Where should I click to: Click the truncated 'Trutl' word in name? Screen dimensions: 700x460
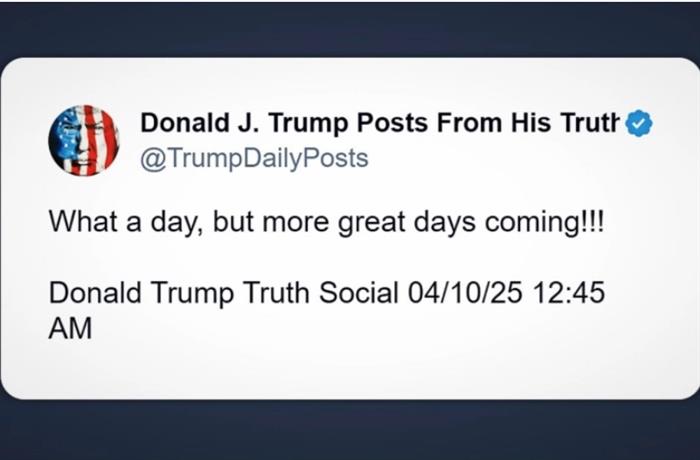pyautogui.click(x=591, y=122)
